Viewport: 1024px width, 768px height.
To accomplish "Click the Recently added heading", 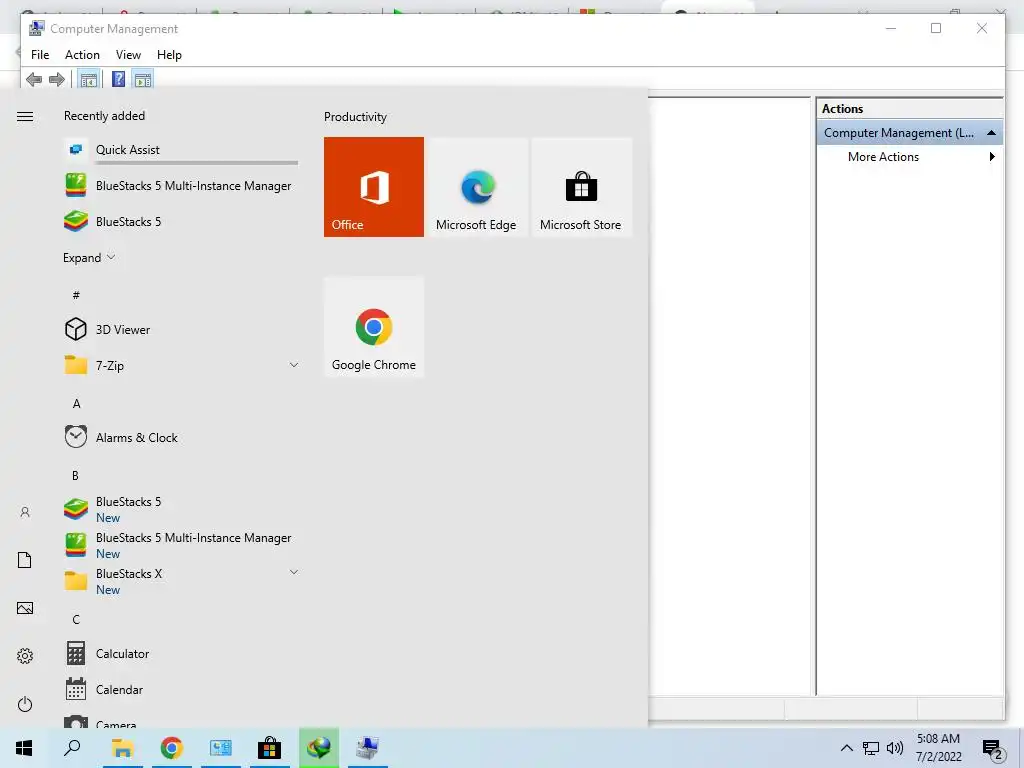I will point(104,116).
